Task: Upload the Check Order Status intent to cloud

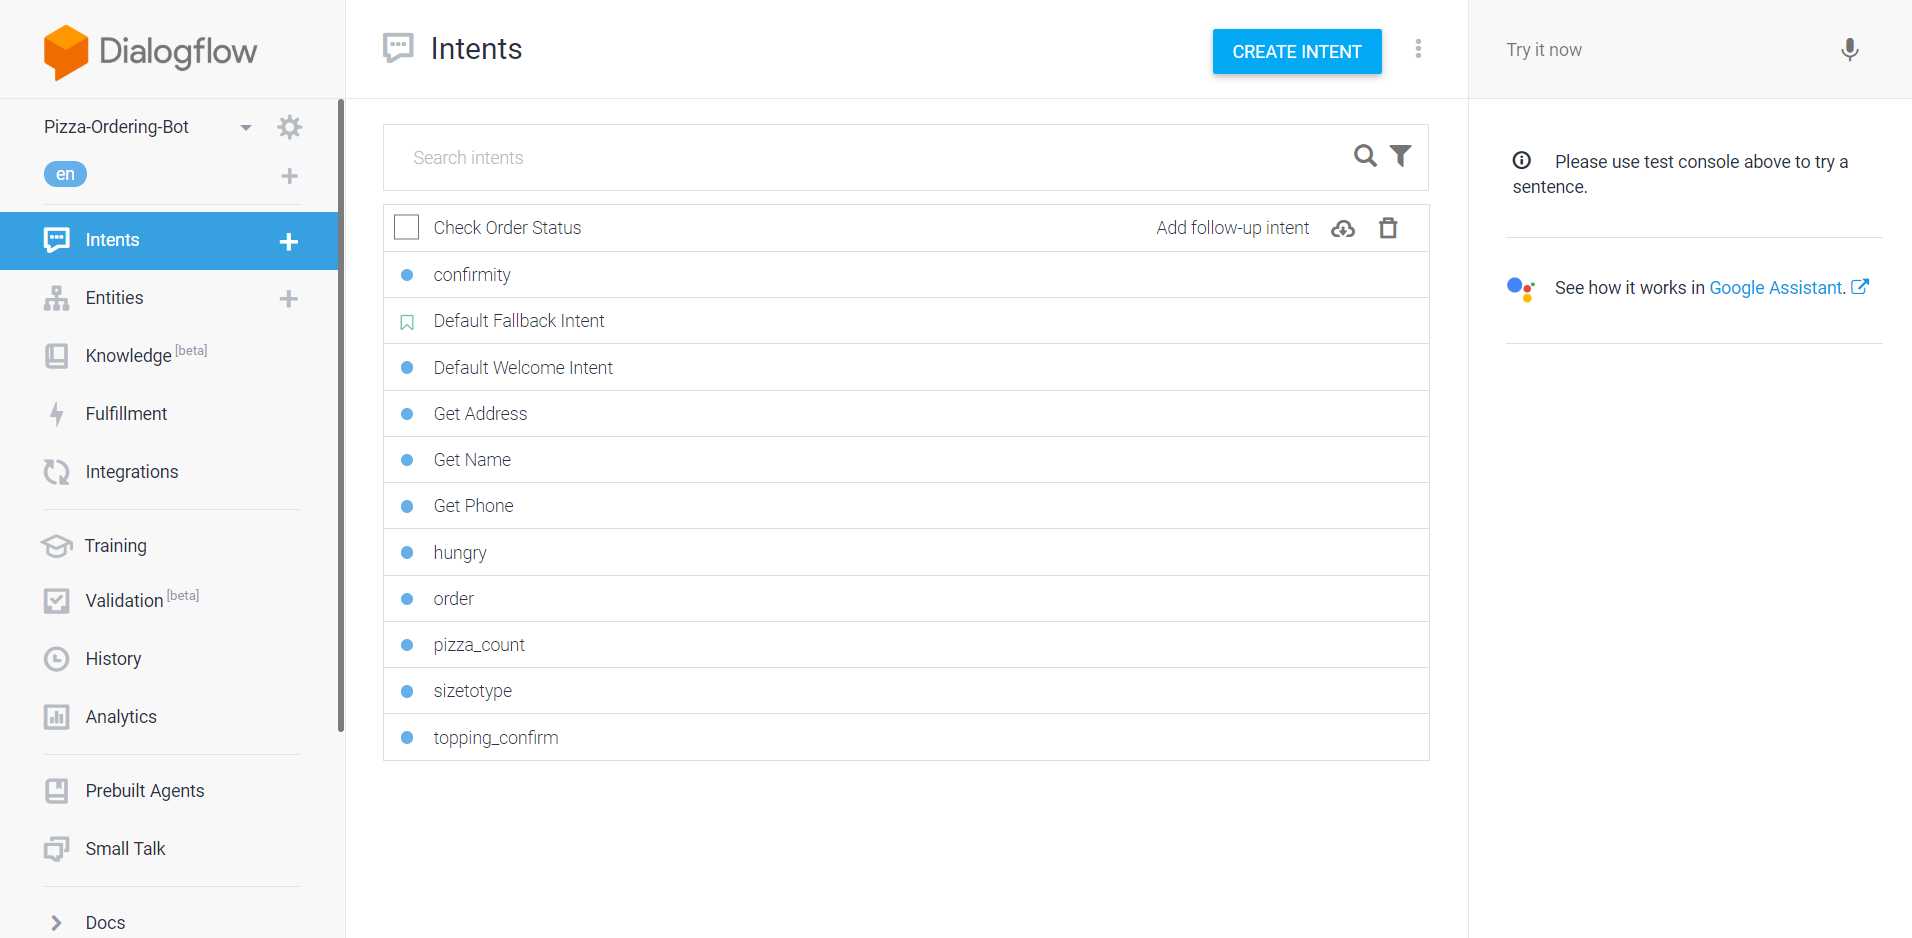Action: 1343,227
